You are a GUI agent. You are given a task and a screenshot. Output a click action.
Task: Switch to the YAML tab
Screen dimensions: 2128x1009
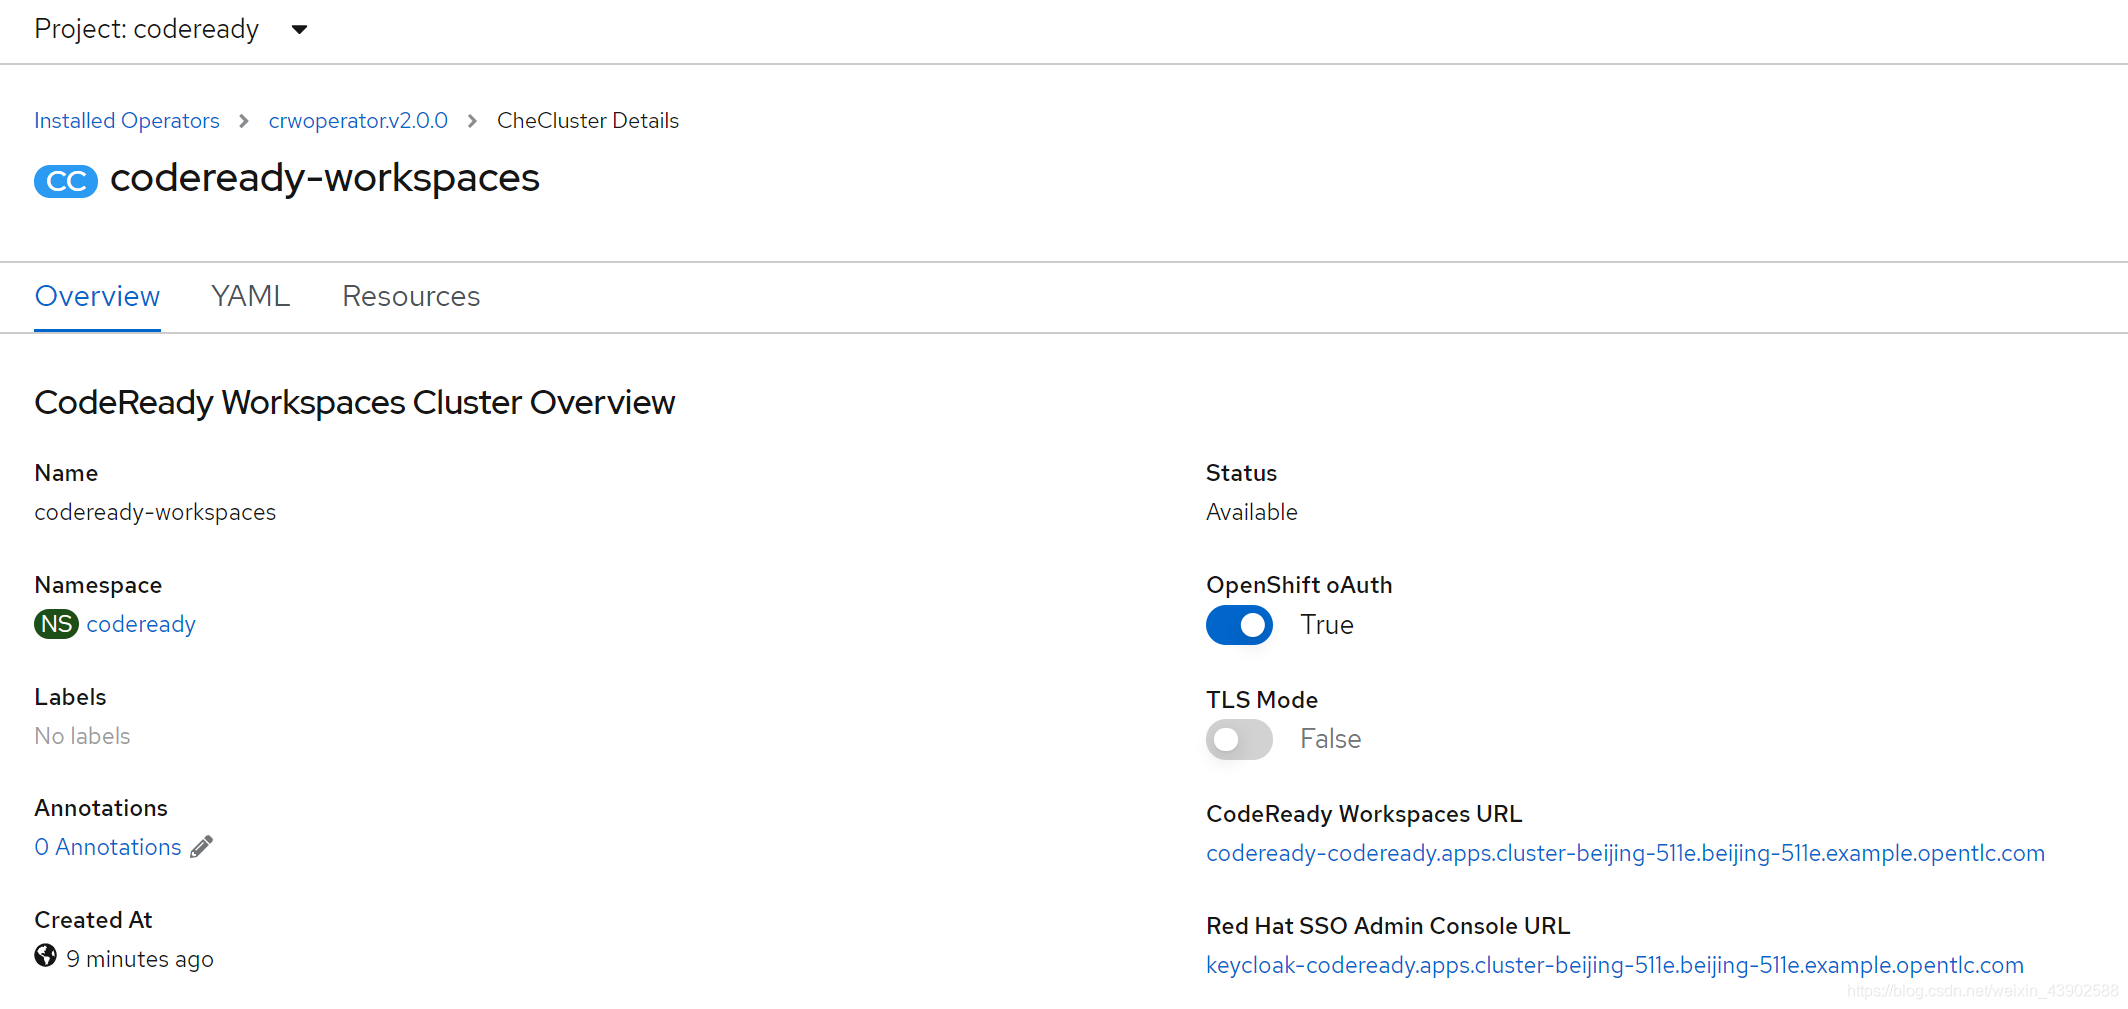(250, 296)
